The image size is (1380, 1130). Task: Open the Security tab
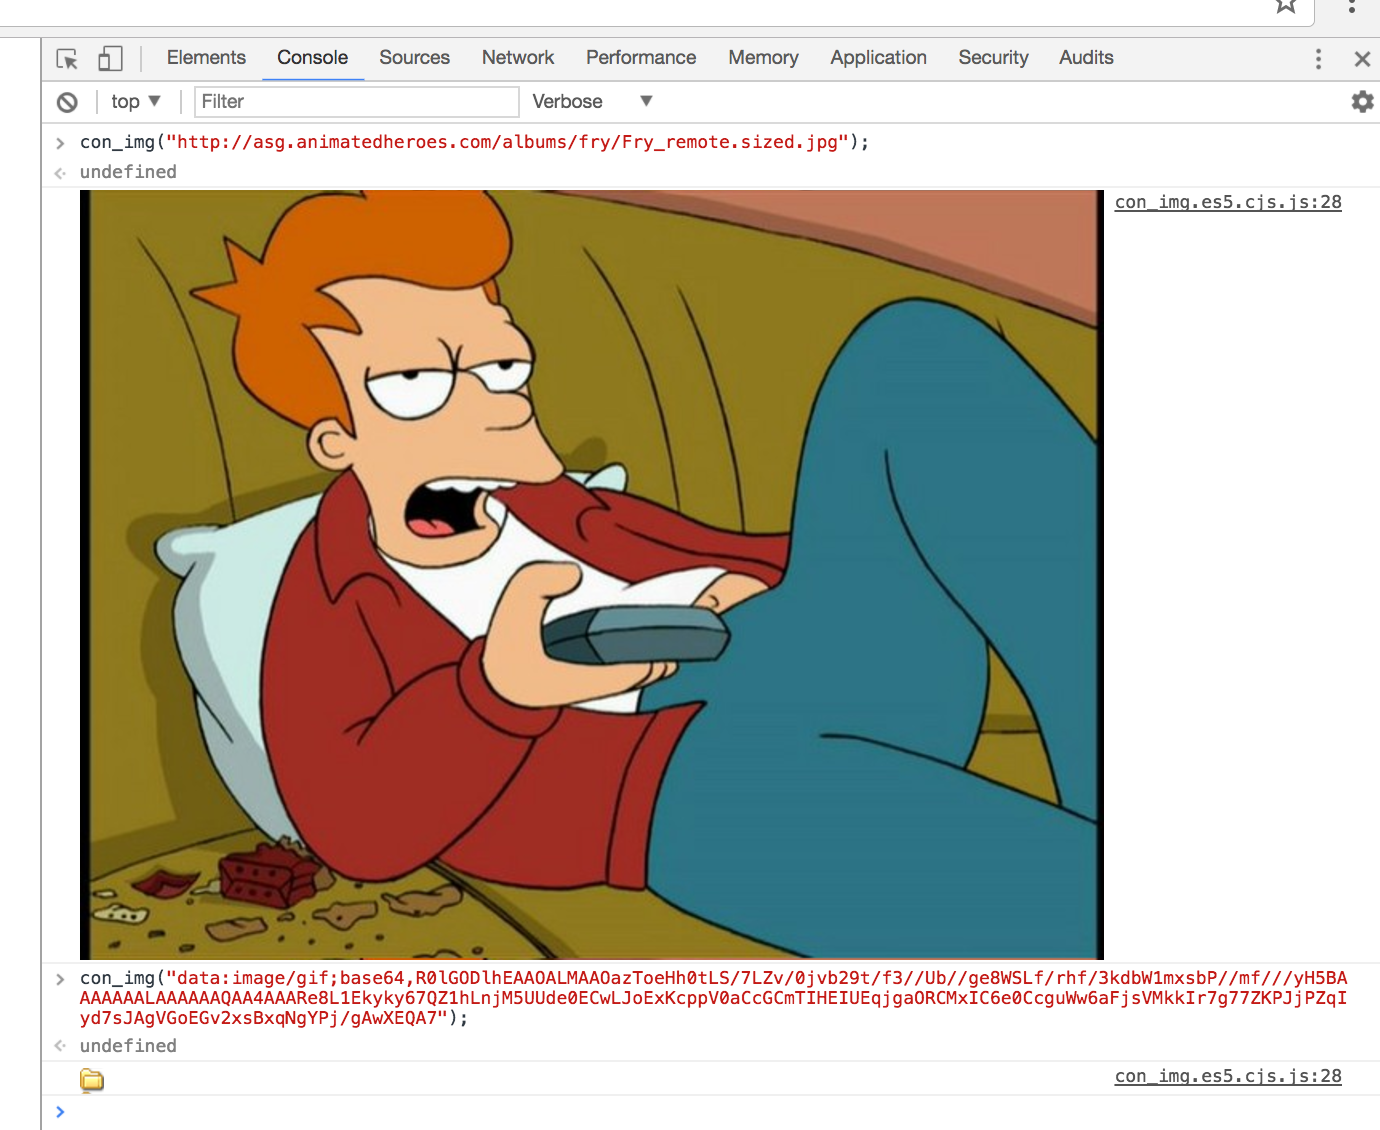pos(993,58)
